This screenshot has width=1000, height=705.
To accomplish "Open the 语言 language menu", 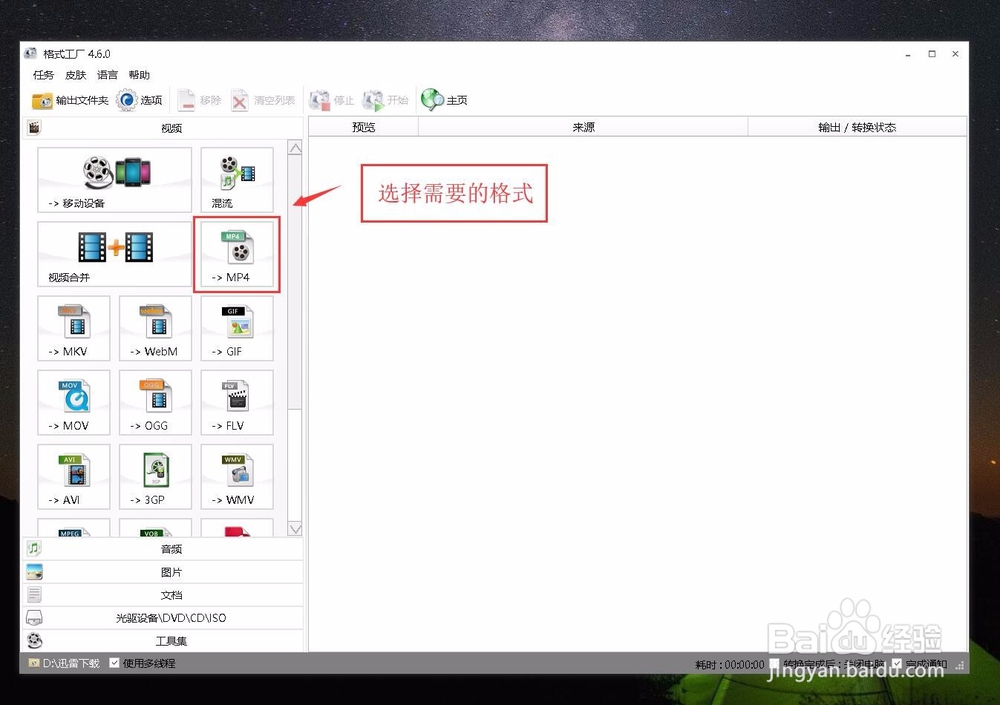I will [106, 74].
